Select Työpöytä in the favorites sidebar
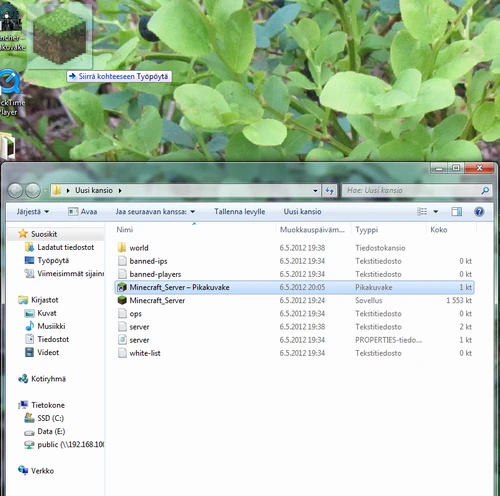Viewport: 500px width, 496px height. click(53, 260)
